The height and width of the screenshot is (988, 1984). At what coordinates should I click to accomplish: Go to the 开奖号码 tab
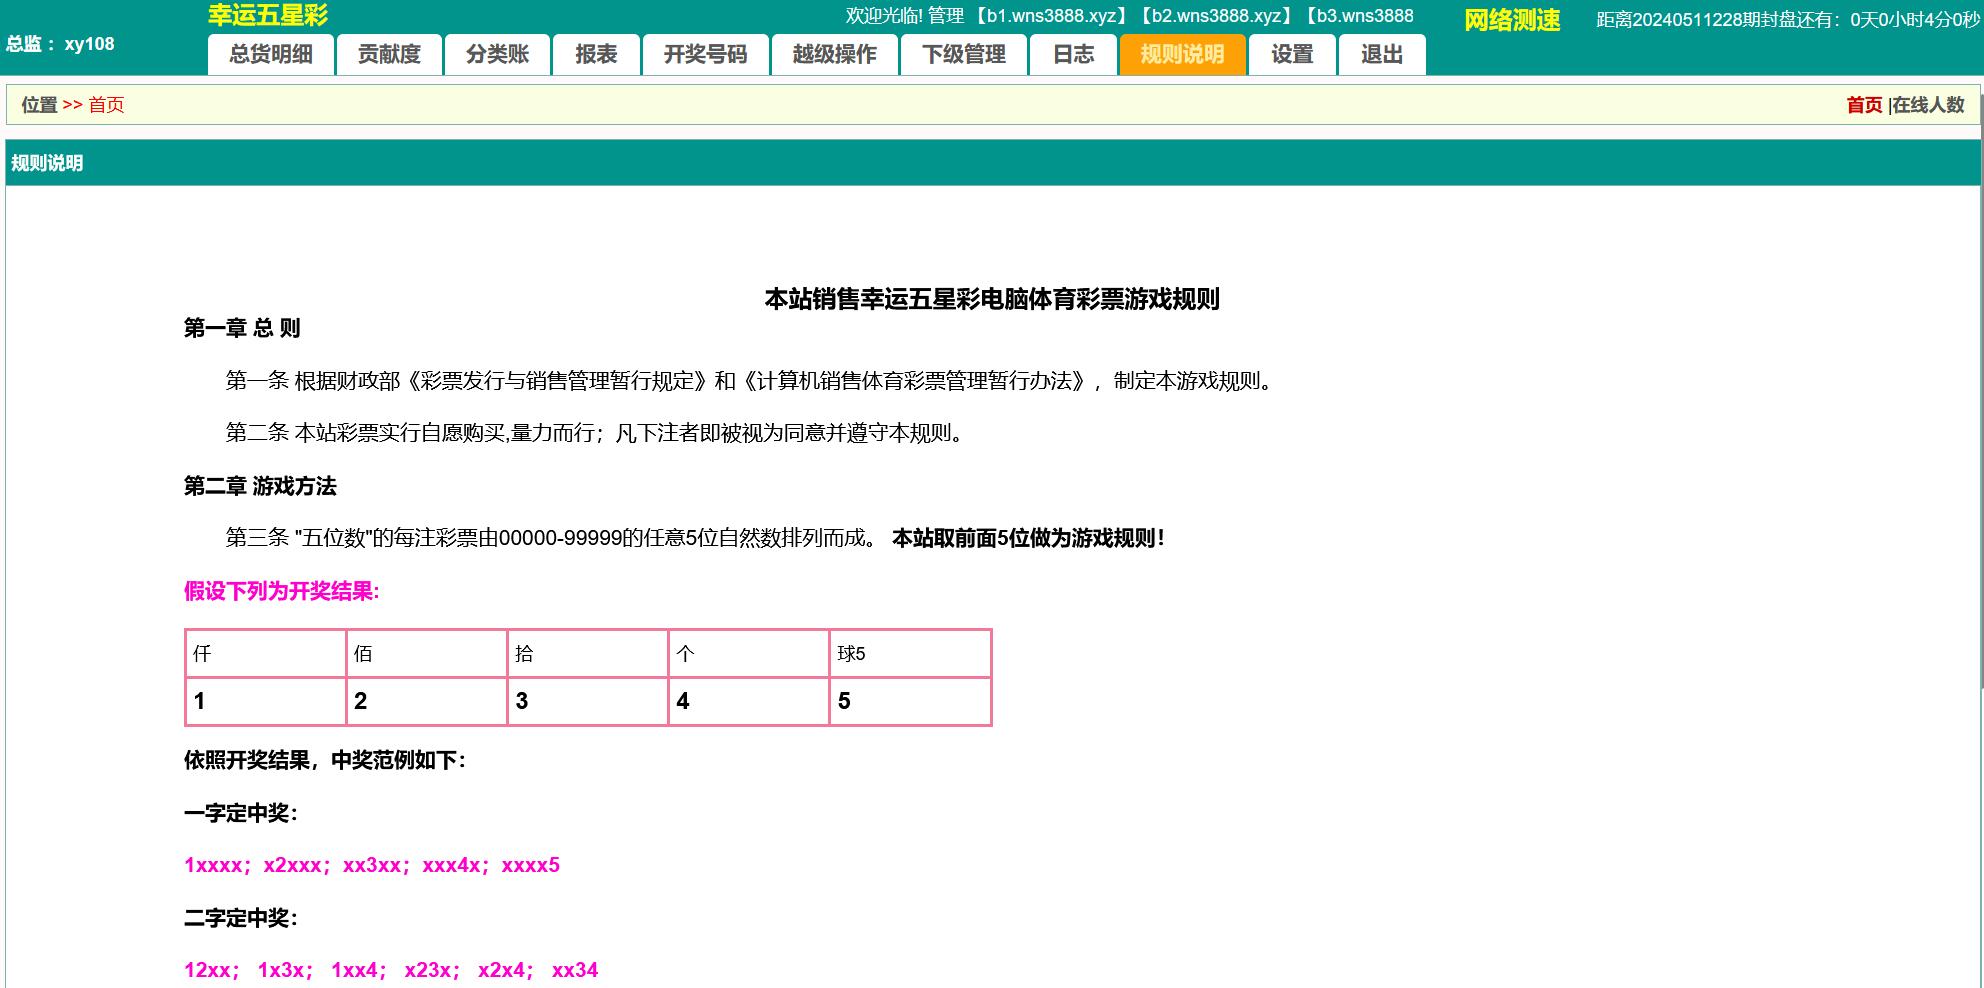705,55
